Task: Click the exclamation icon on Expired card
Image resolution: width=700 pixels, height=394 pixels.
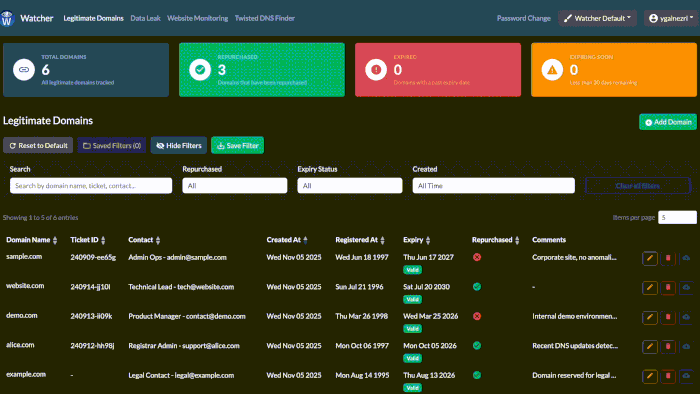Action: (x=376, y=70)
